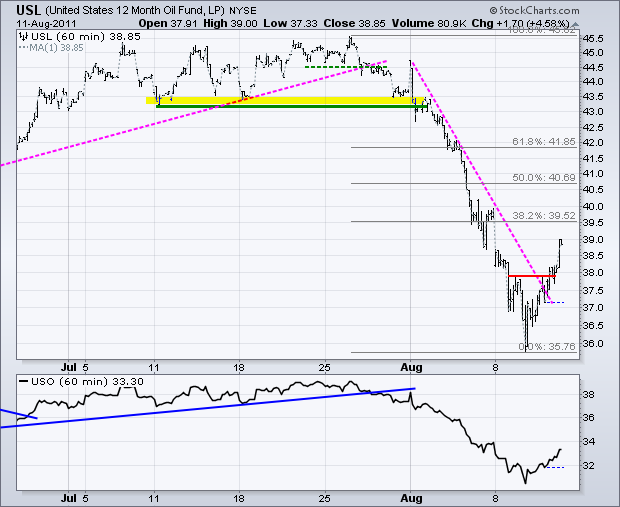The height and width of the screenshot is (507, 620).
Task: Click the 0.0%: 35.76 Fibonacci label
Action: (547, 346)
